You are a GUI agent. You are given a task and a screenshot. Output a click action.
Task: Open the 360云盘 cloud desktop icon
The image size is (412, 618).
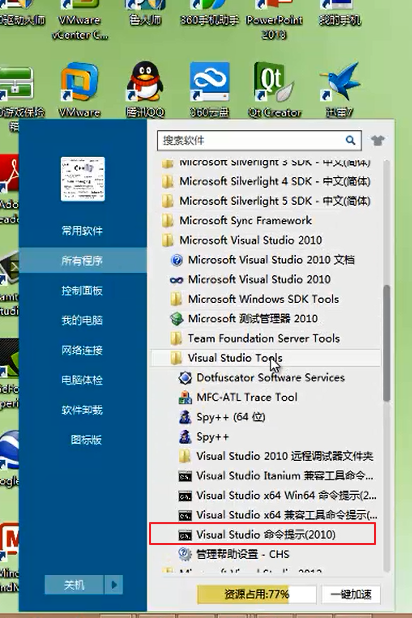click(209, 82)
